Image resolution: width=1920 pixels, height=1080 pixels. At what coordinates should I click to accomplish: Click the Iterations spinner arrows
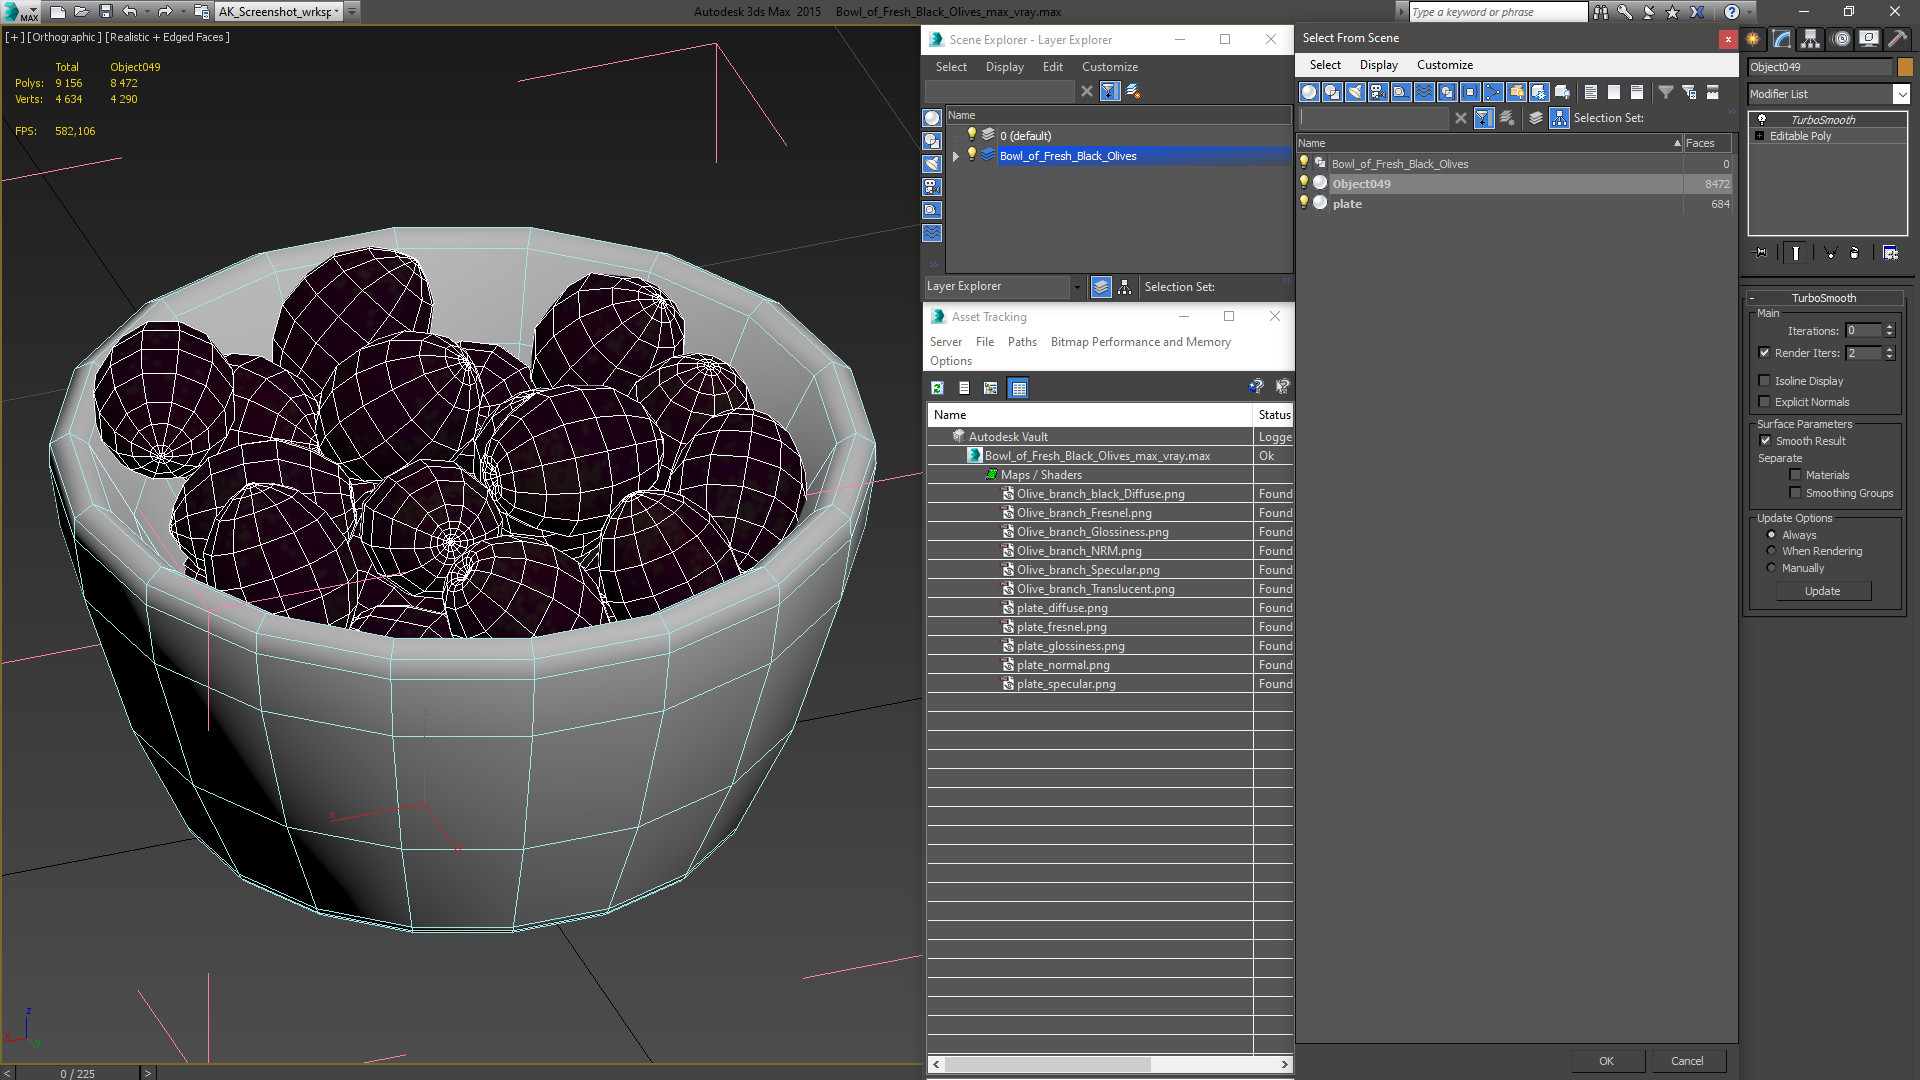point(1889,331)
